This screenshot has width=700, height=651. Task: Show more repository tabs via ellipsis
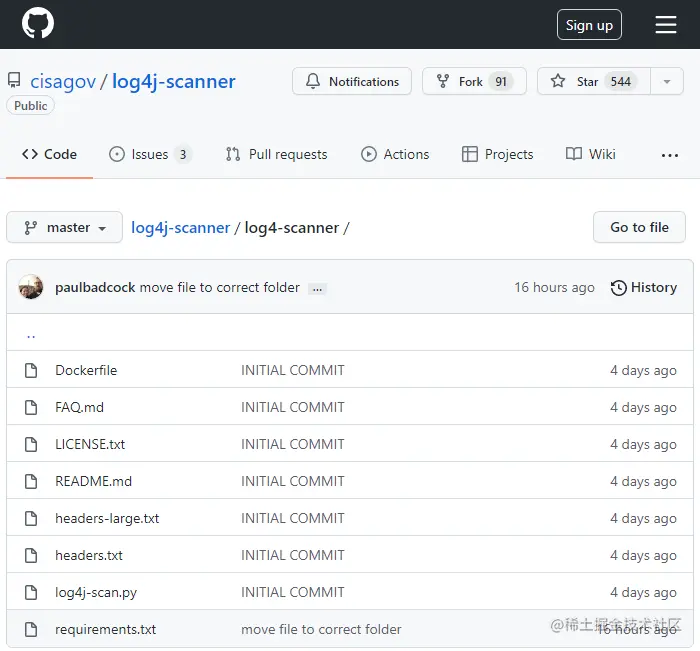[670, 155]
